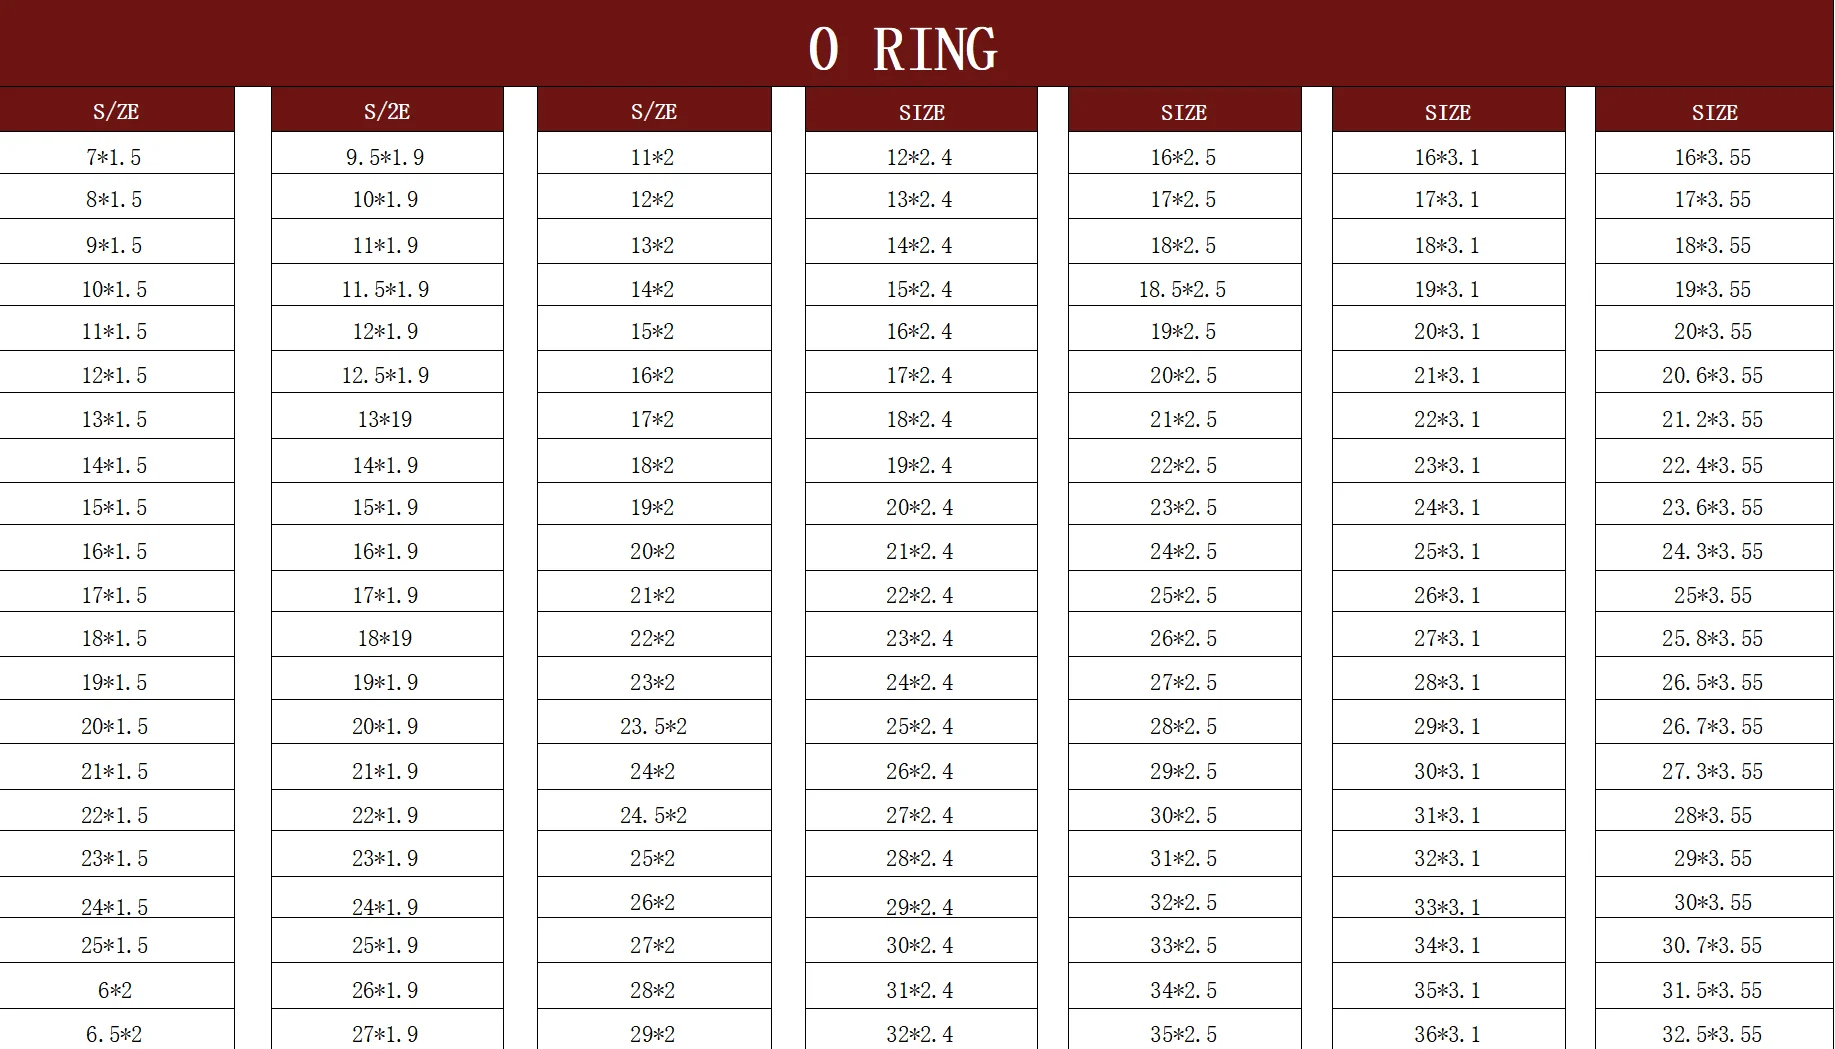Select the 9.5*1.9 size cell
The width and height of the screenshot is (1835, 1049).
tap(385, 157)
